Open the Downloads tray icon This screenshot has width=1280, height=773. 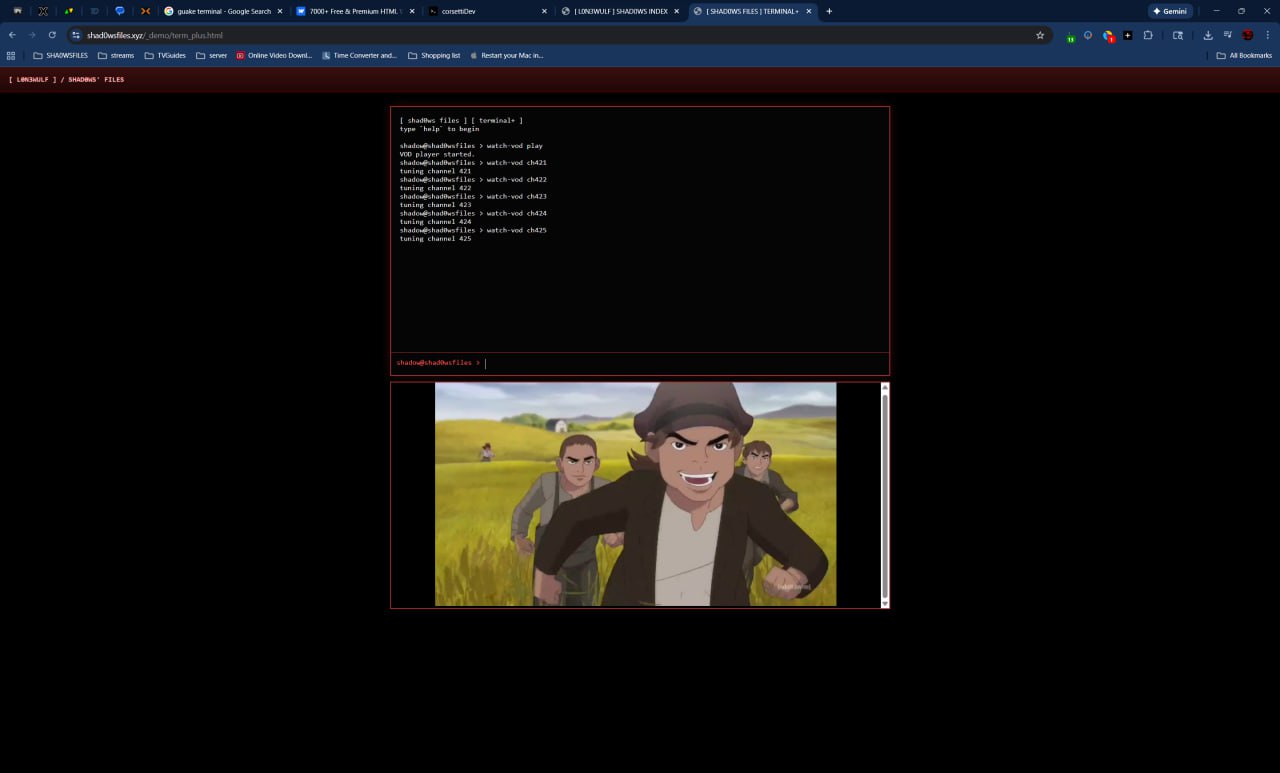point(1208,35)
